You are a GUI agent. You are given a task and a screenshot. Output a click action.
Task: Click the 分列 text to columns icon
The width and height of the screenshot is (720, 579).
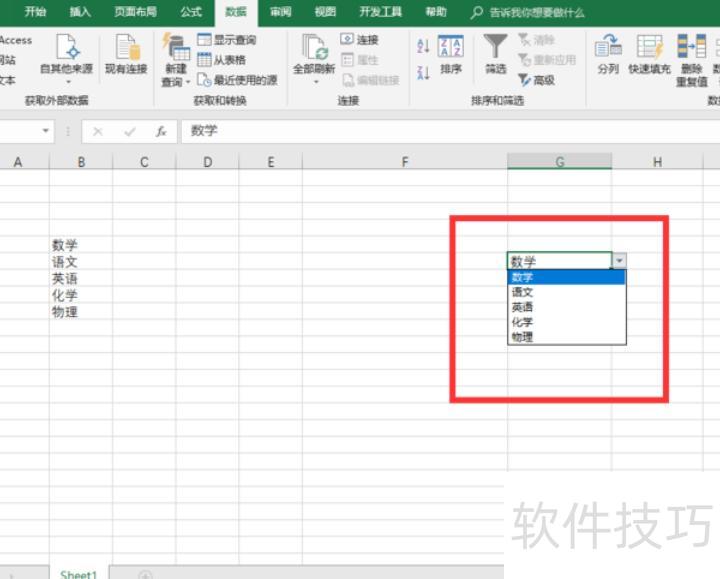pos(608,47)
